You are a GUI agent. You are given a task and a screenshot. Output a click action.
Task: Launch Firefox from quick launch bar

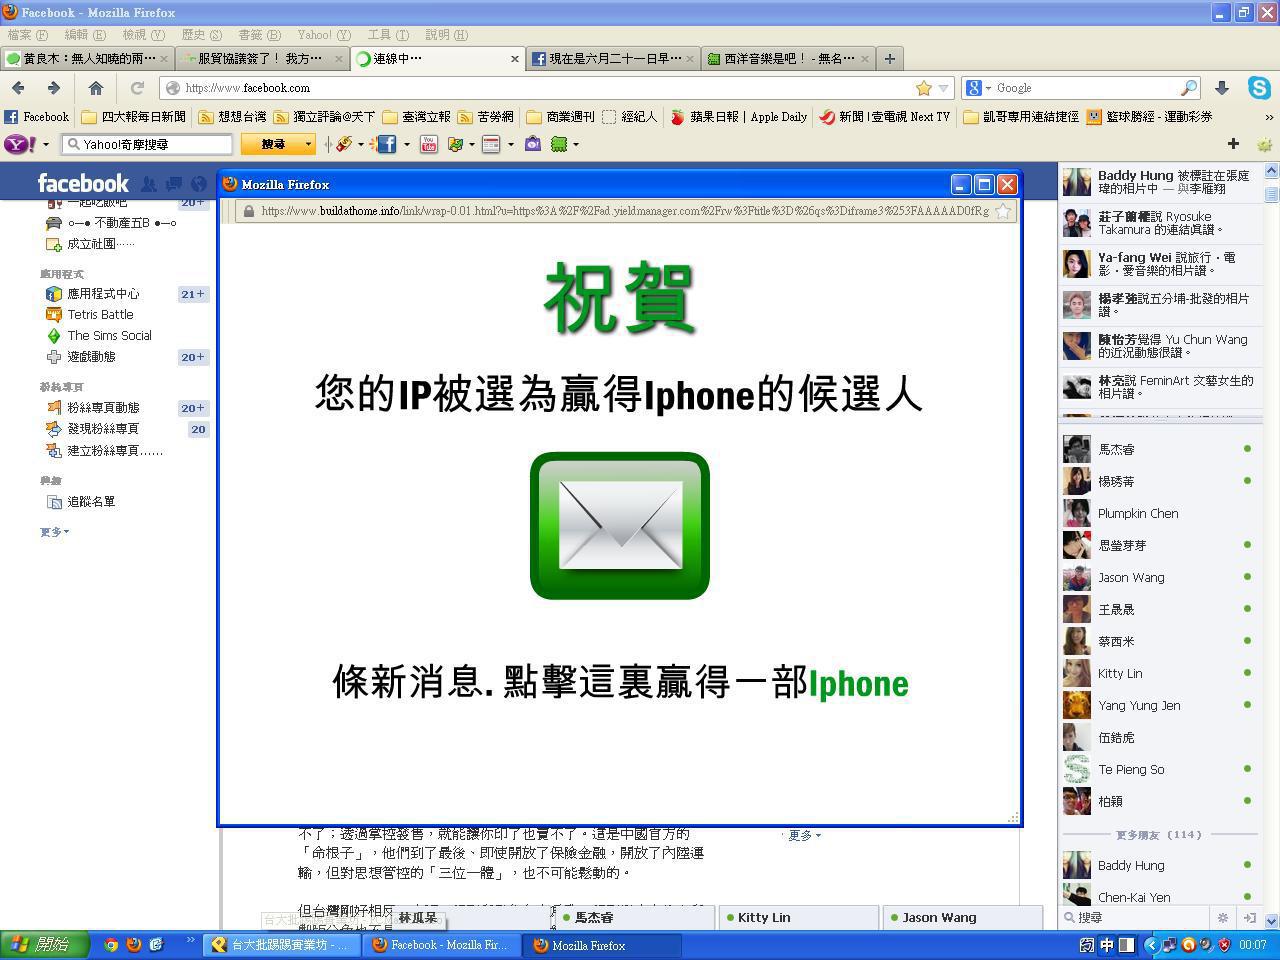[133, 945]
